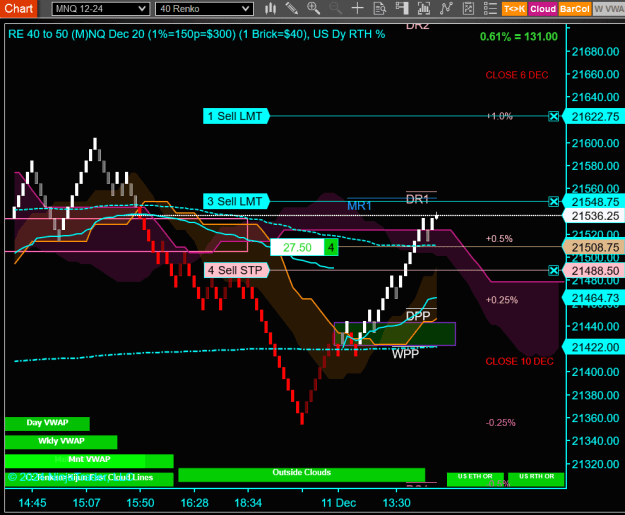Toggle the Cloud button

[x=542, y=9]
